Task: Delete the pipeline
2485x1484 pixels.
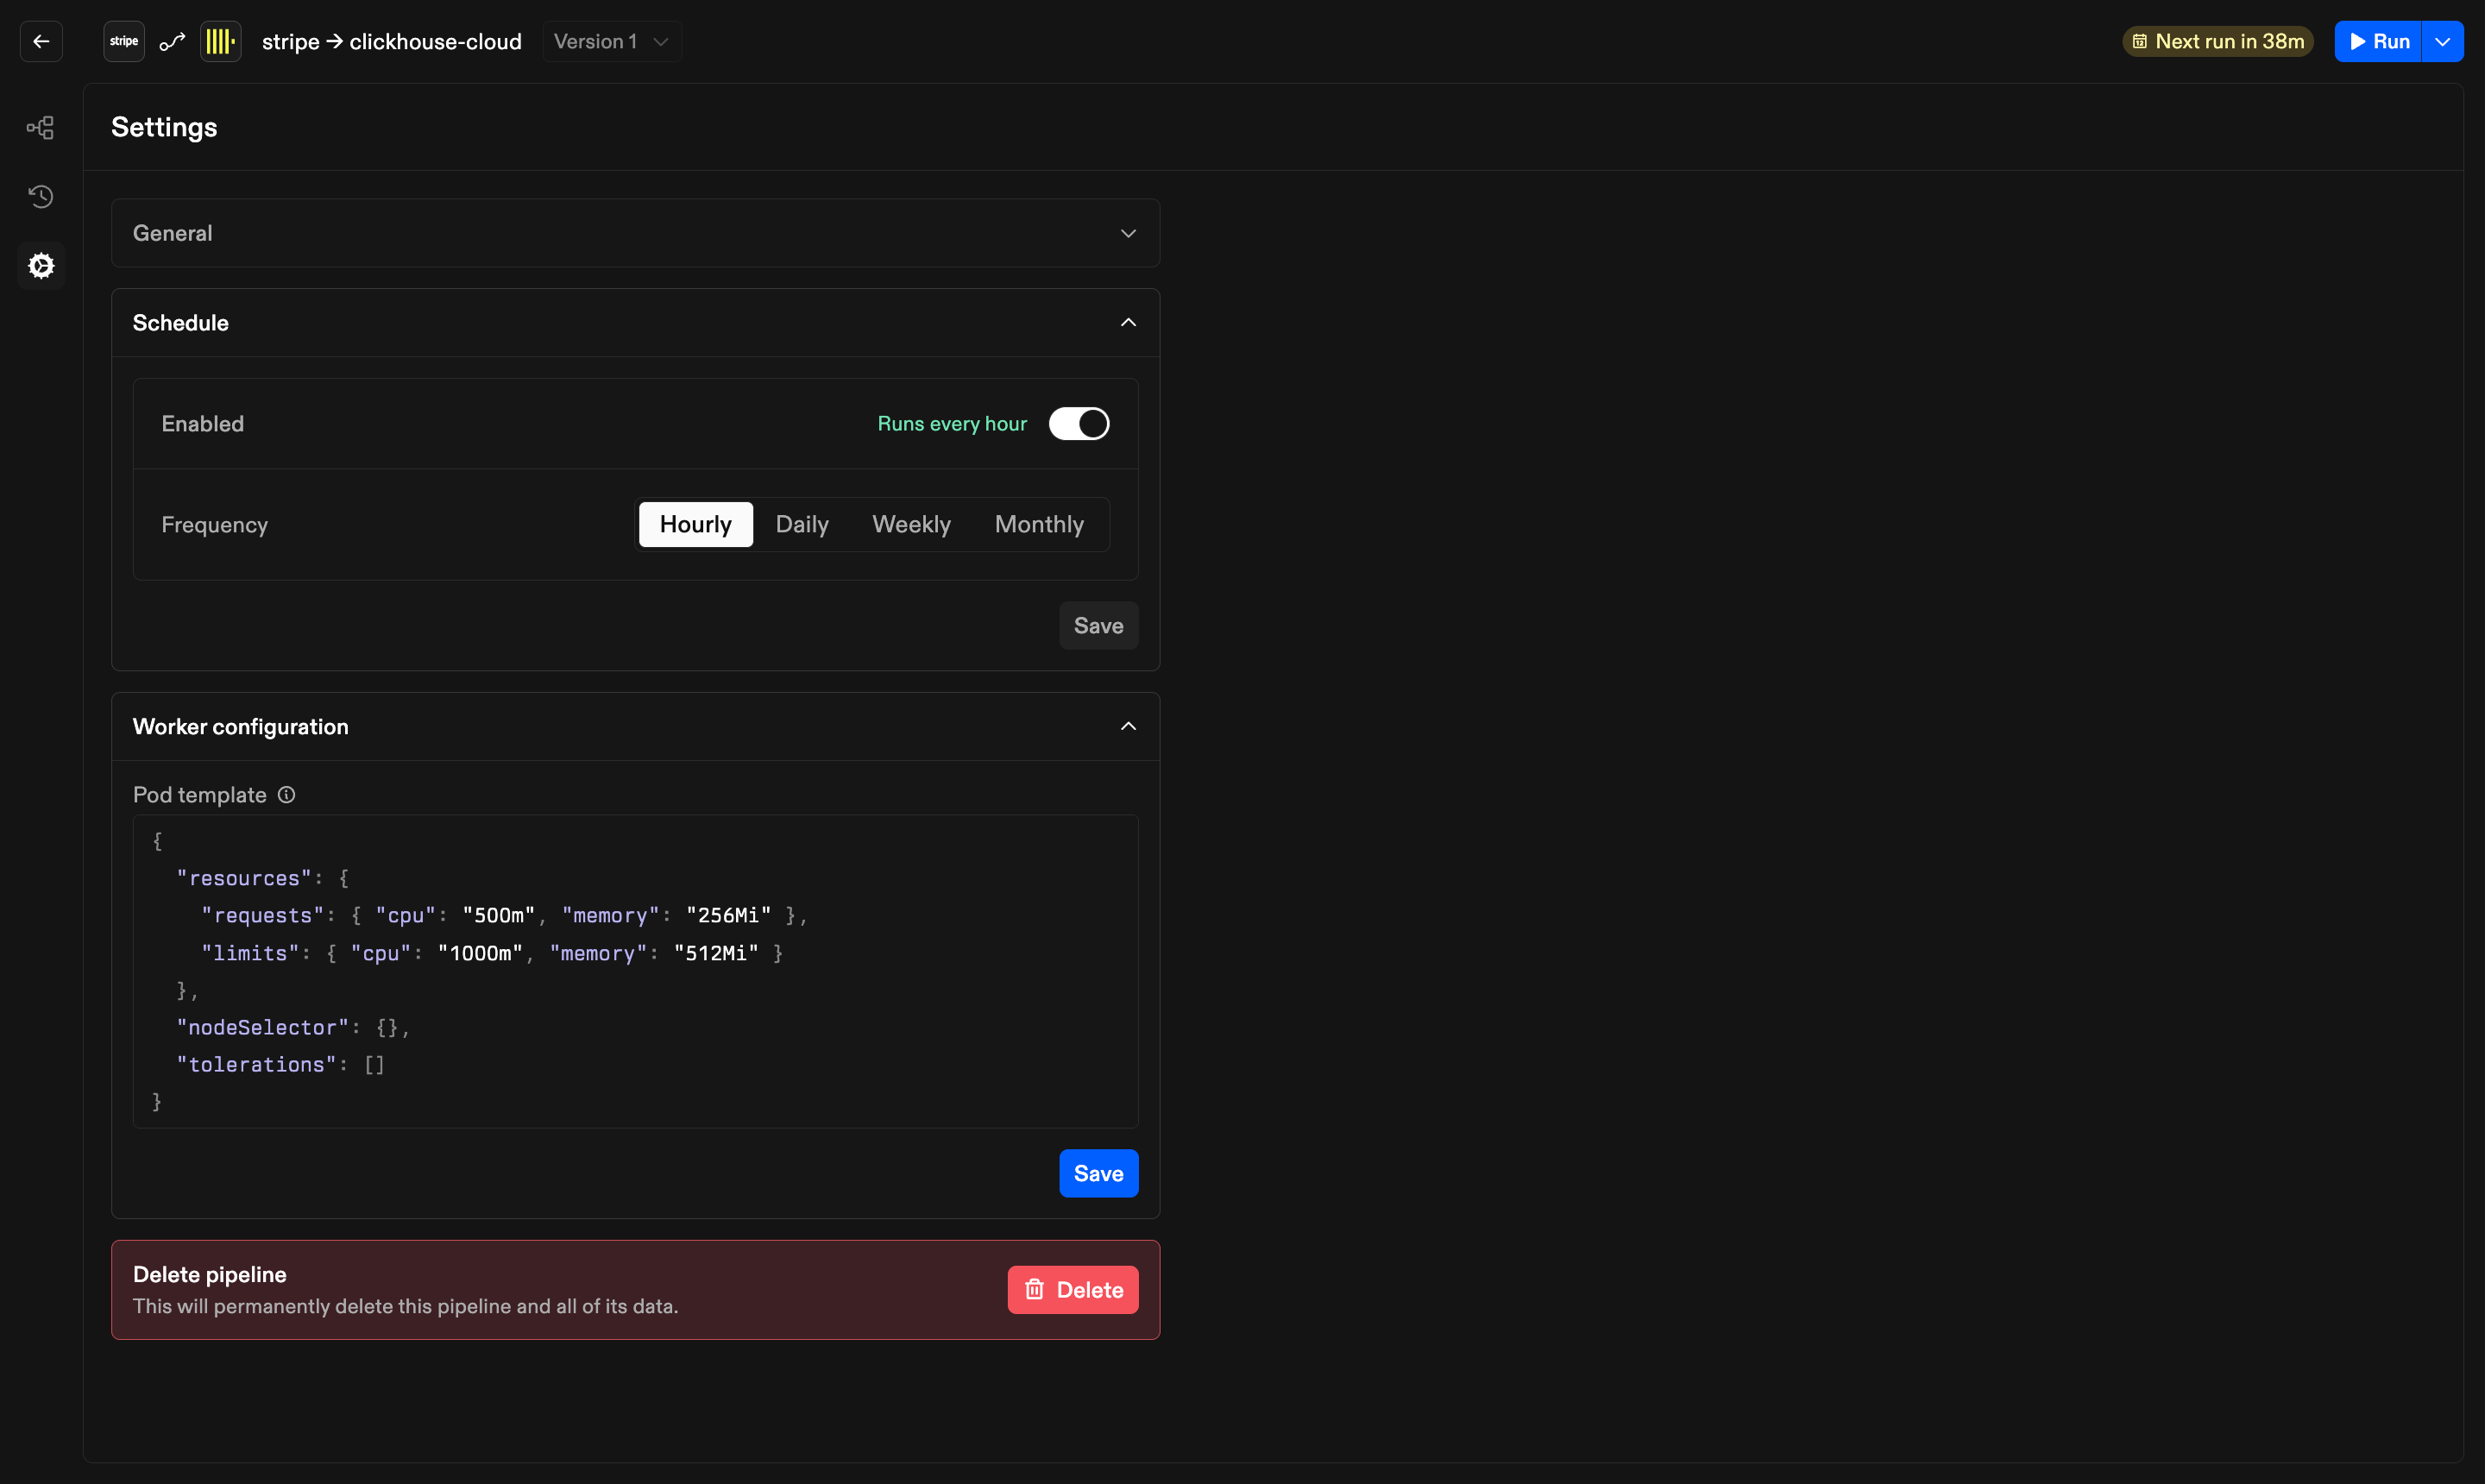Action: (x=1072, y=1289)
